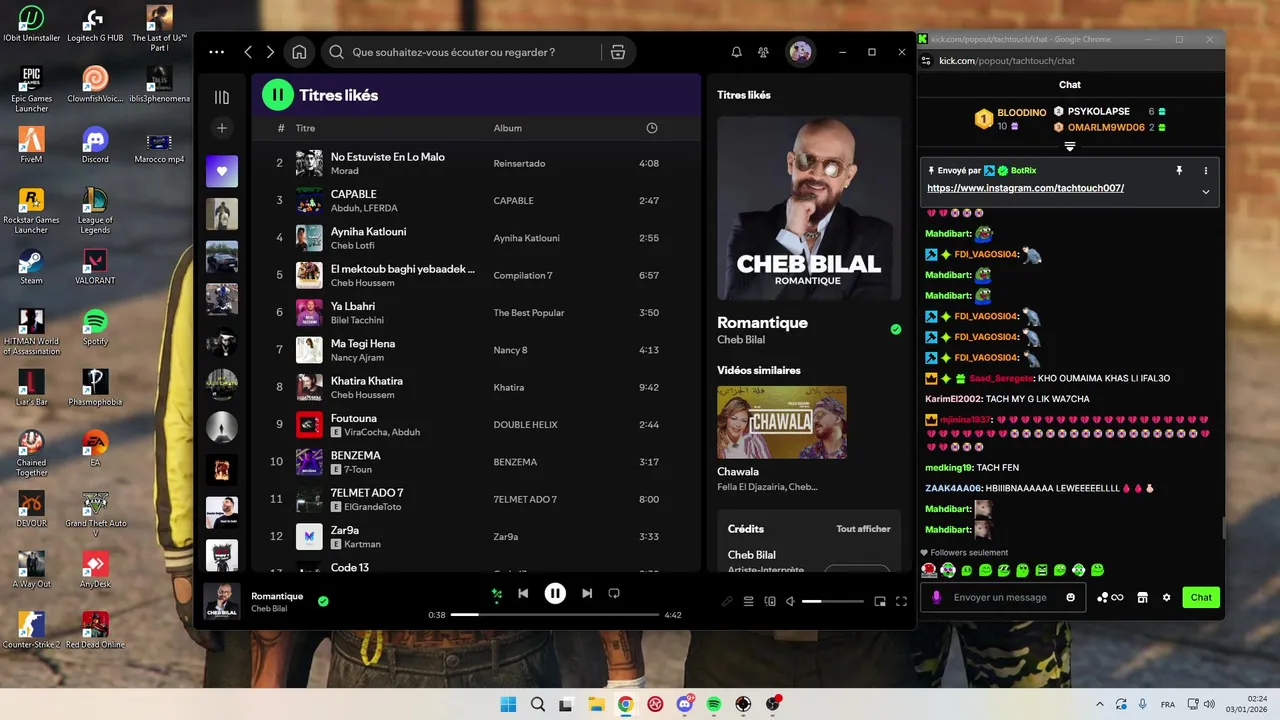Open the Windows Start menu
The image size is (1280, 720).
[x=508, y=704]
